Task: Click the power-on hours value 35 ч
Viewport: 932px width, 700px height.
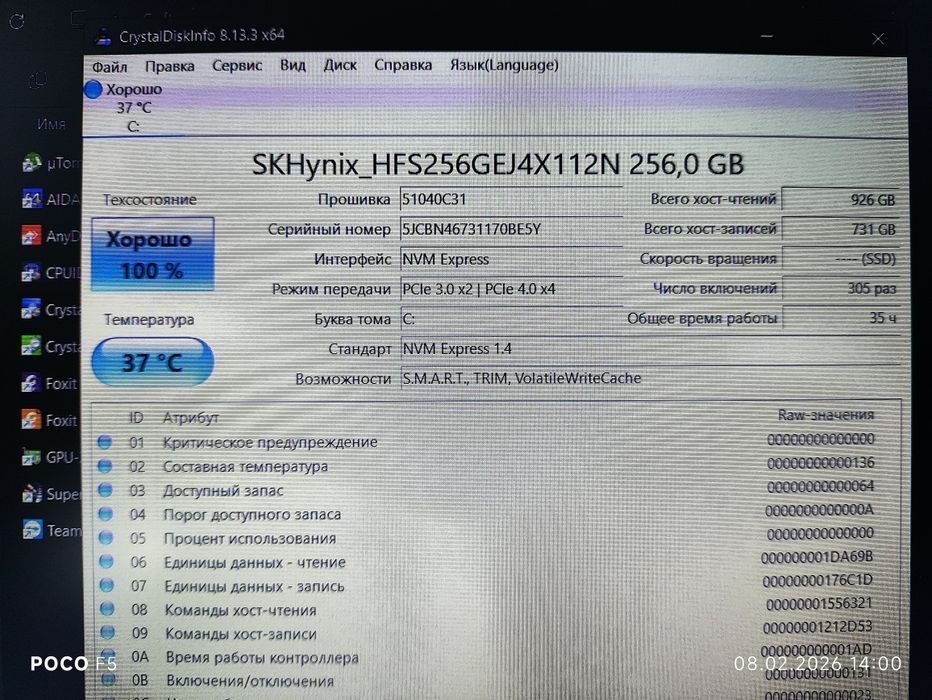Action: [840, 318]
